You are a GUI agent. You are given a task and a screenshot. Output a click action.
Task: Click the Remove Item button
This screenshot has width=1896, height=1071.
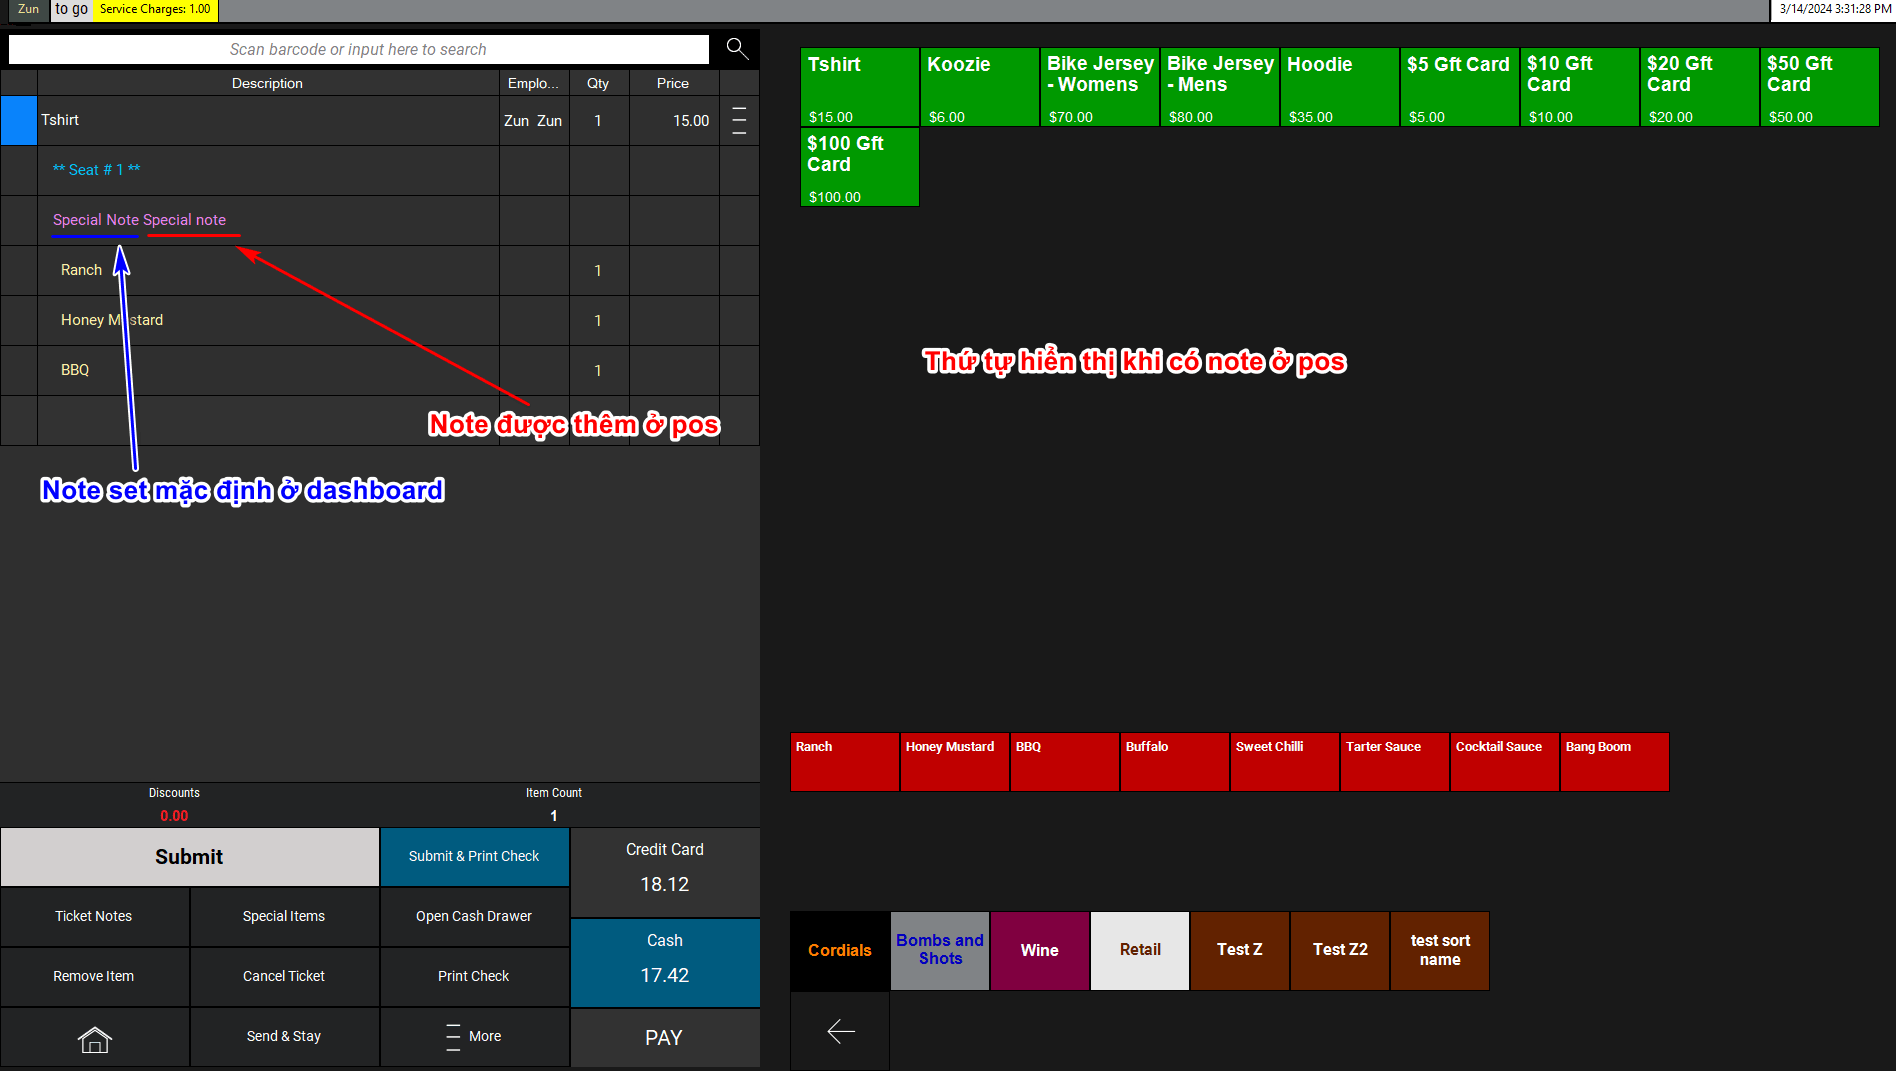(94, 977)
